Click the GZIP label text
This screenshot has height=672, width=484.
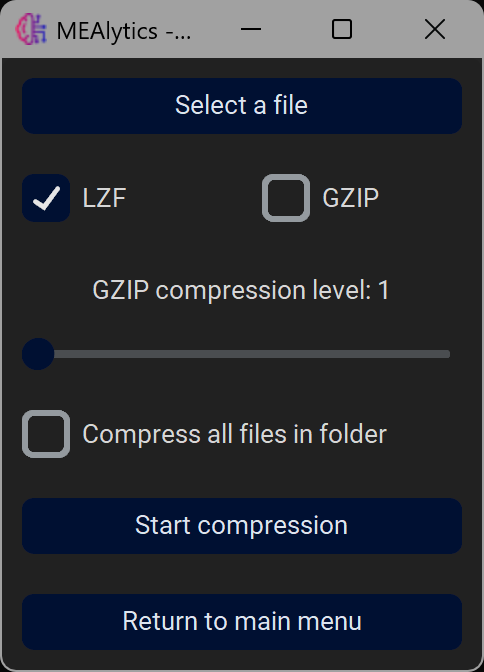(x=351, y=198)
